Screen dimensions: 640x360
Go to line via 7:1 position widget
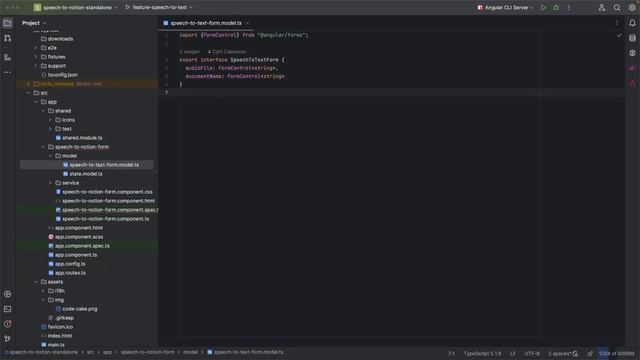click(x=451, y=353)
